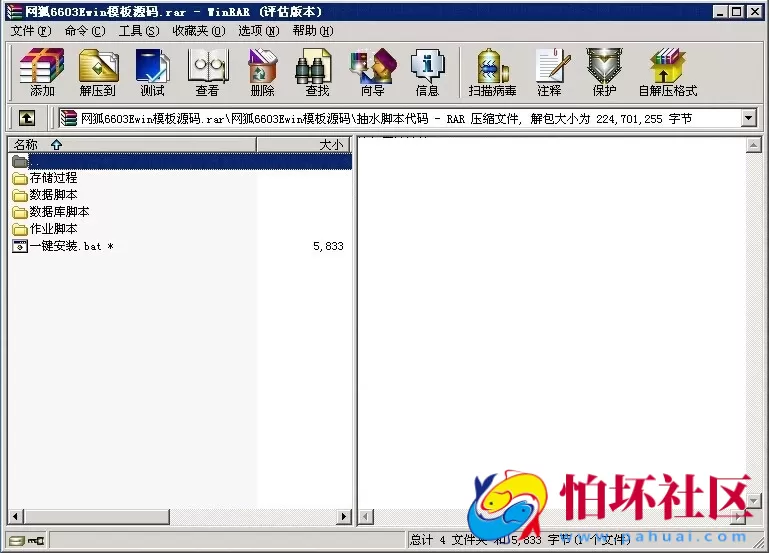Click the WinRAR title bar app icon
The width and height of the screenshot is (769, 553).
coord(15,12)
